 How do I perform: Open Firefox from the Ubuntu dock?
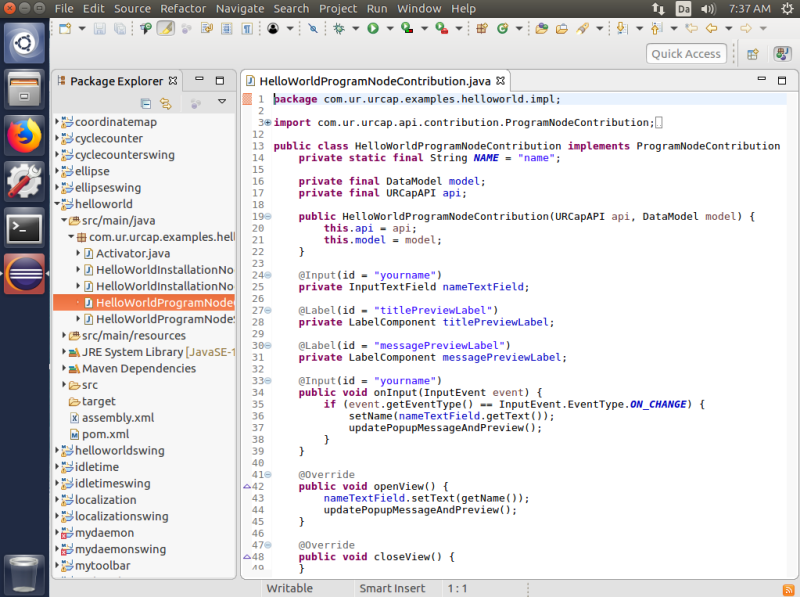click(x=24, y=136)
